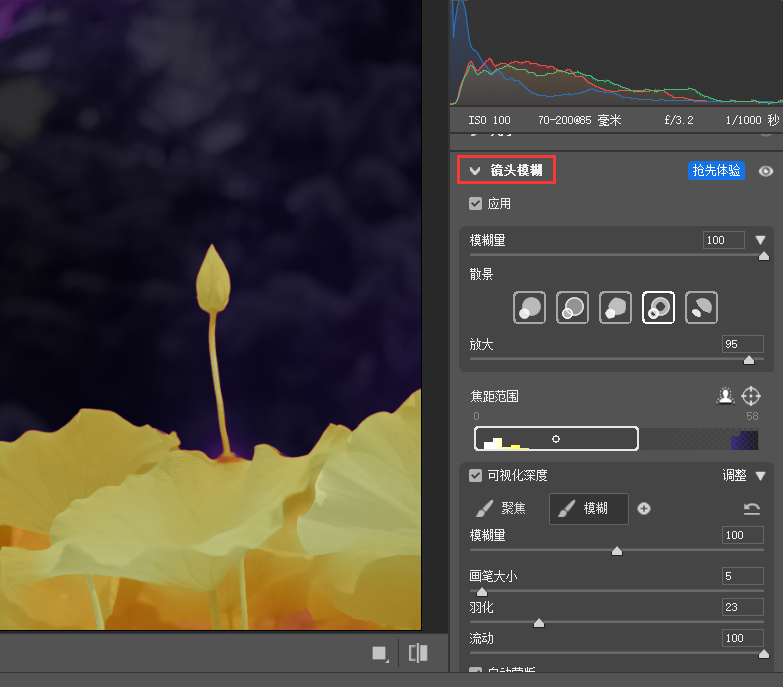Click the 放大 slider handle

point(749,360)
